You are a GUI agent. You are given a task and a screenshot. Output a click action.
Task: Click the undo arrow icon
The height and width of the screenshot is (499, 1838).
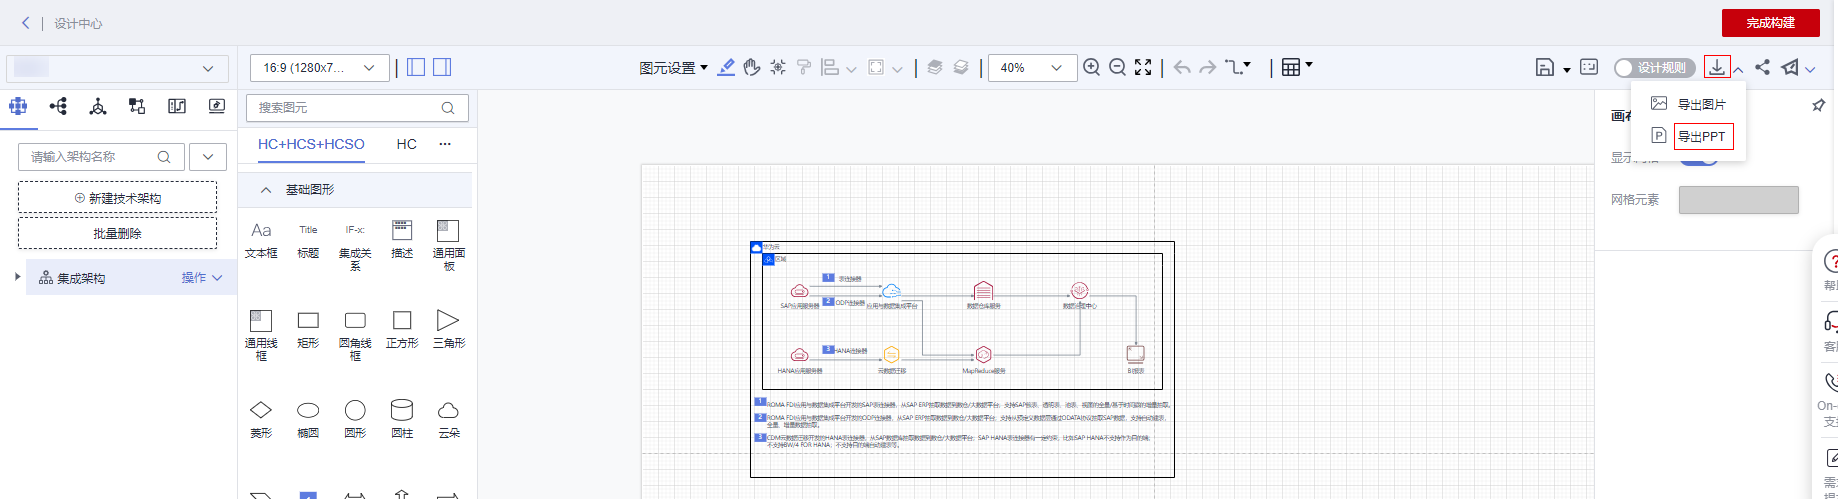[x=1182, y=67]
